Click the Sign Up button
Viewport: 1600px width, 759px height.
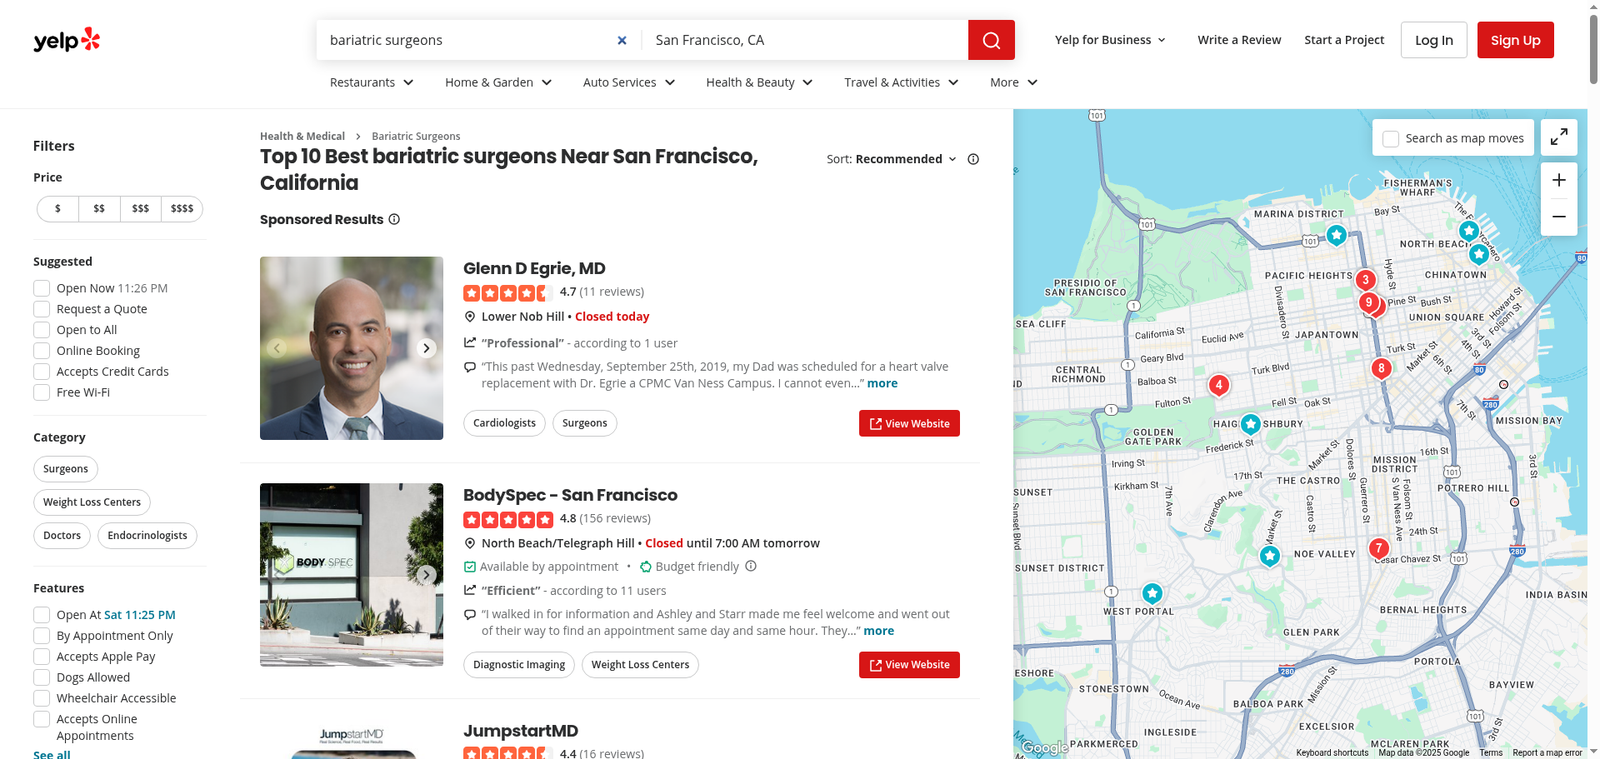pyautogui.click(x=1515, y=40)
